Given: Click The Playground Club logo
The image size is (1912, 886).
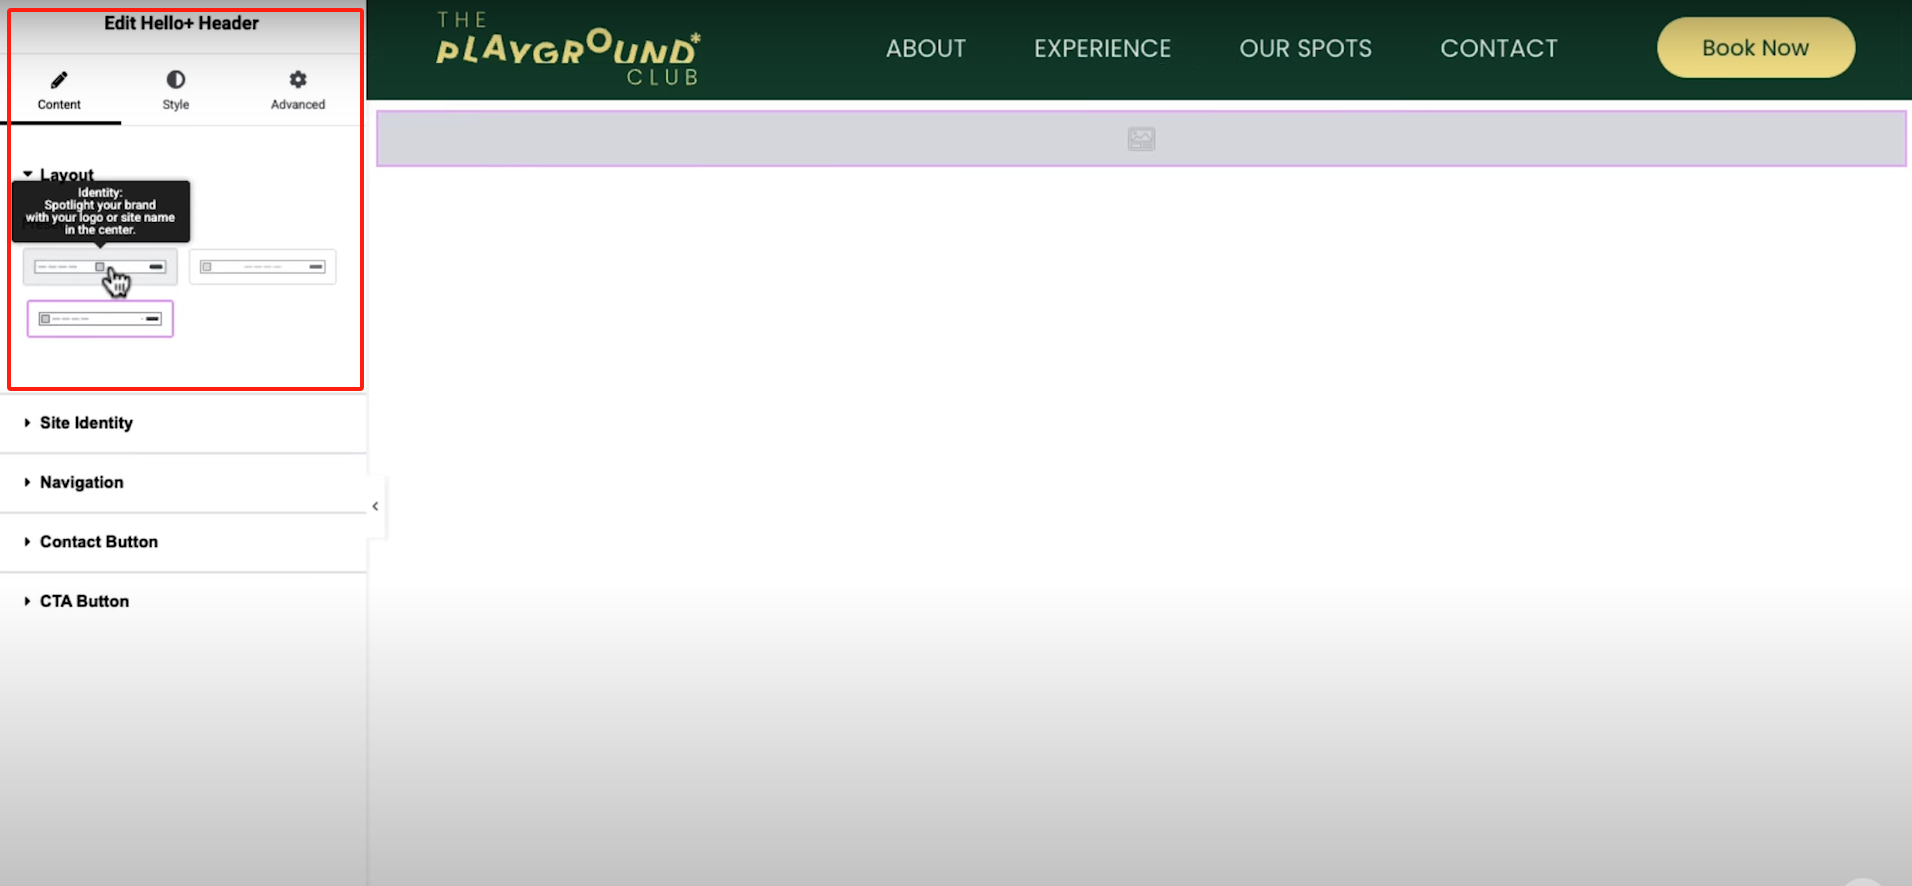Looking at the screenshot, I should tap(568, 49).
